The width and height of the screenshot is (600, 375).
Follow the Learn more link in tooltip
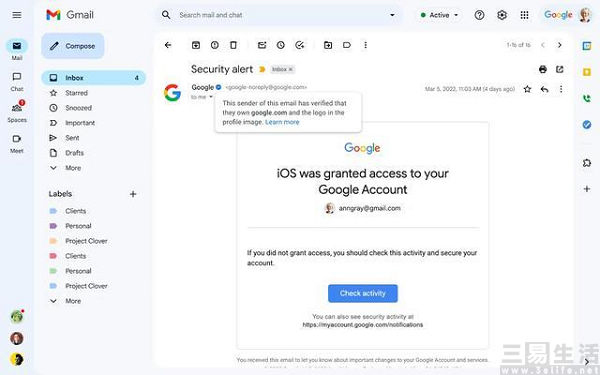282,122
